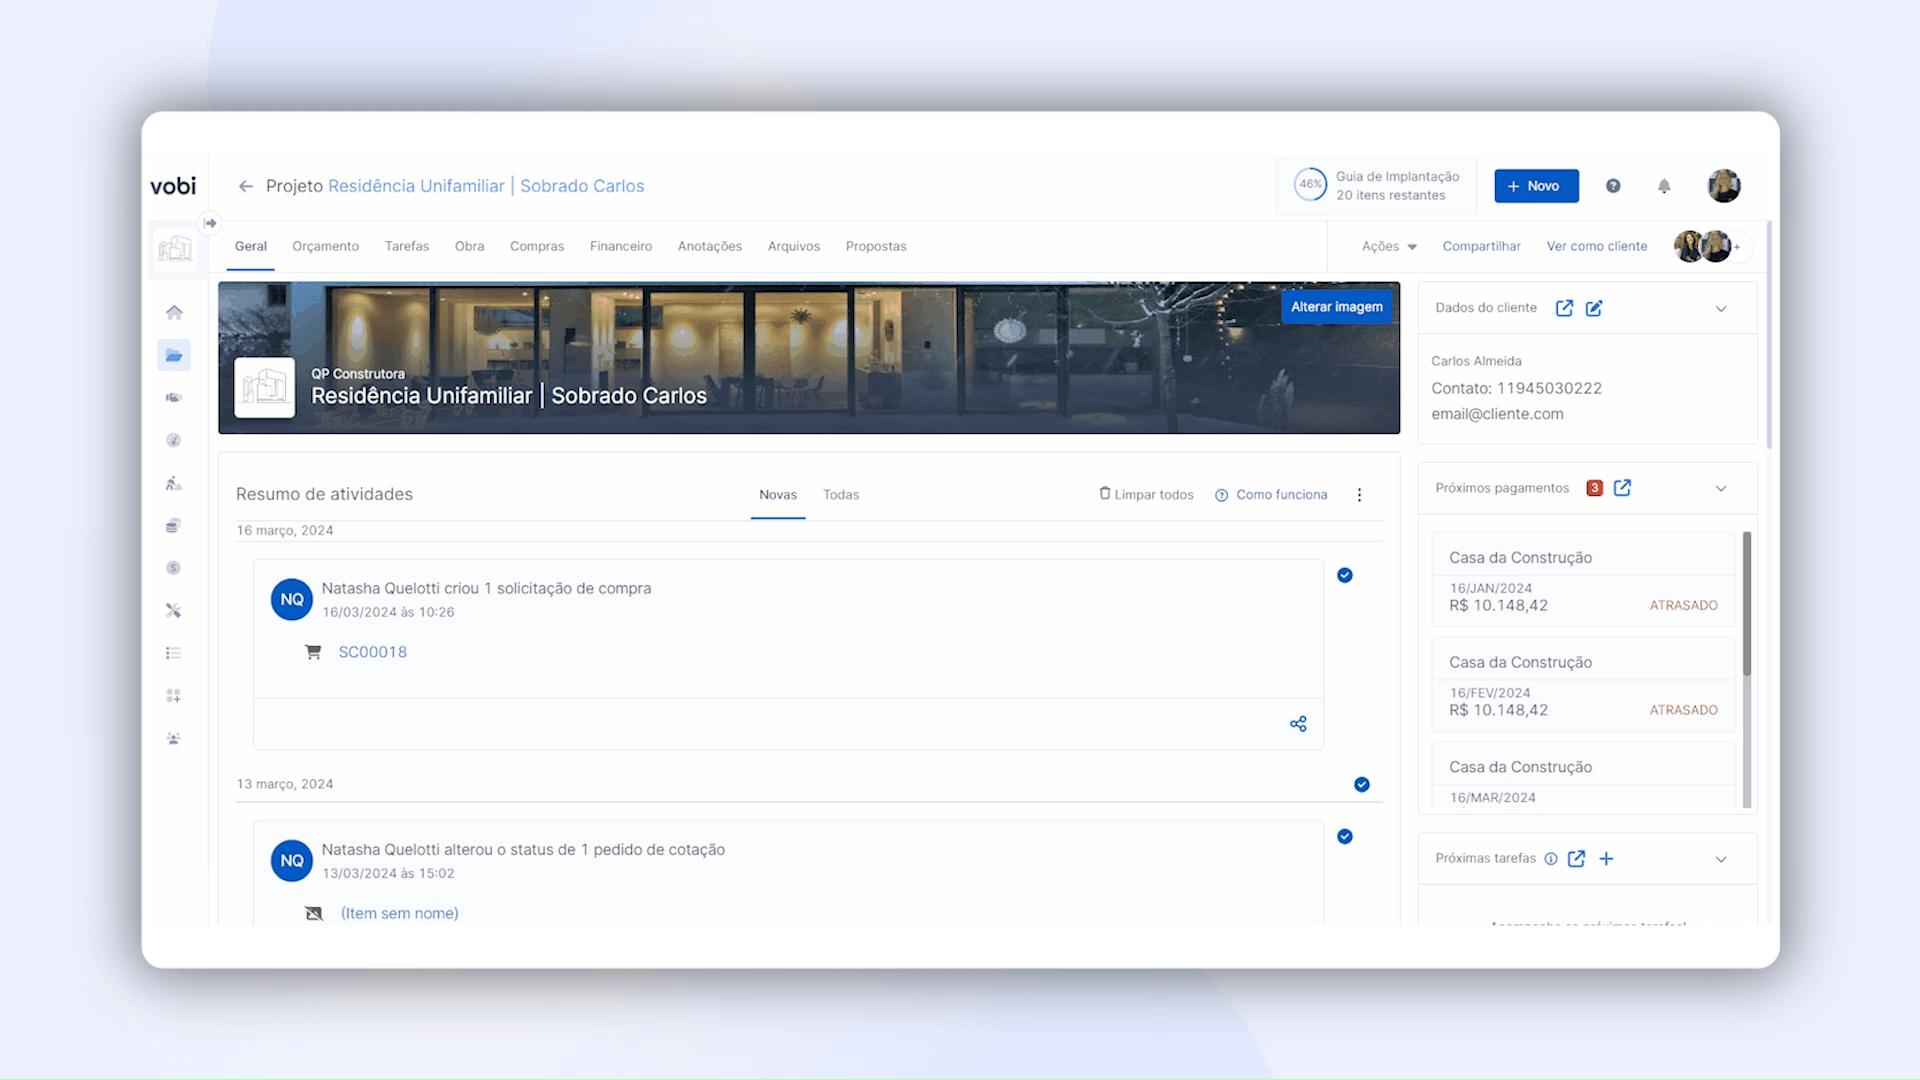The width and height of the screenshot is (1920, 1080).
Task: Check off the cotação status activity
Action: [x=1345, y=837]
